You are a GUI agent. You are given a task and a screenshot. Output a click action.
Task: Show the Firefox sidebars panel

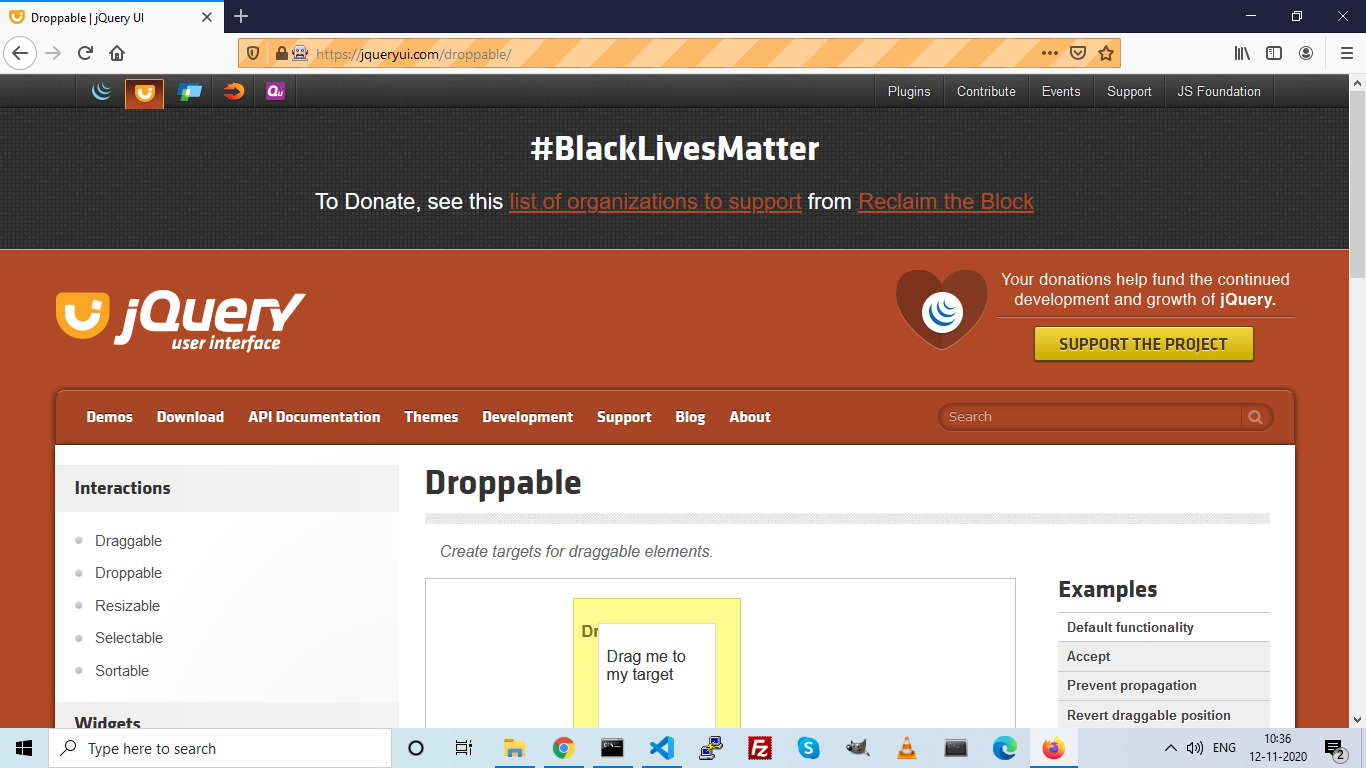click(x=1274, y=53)
